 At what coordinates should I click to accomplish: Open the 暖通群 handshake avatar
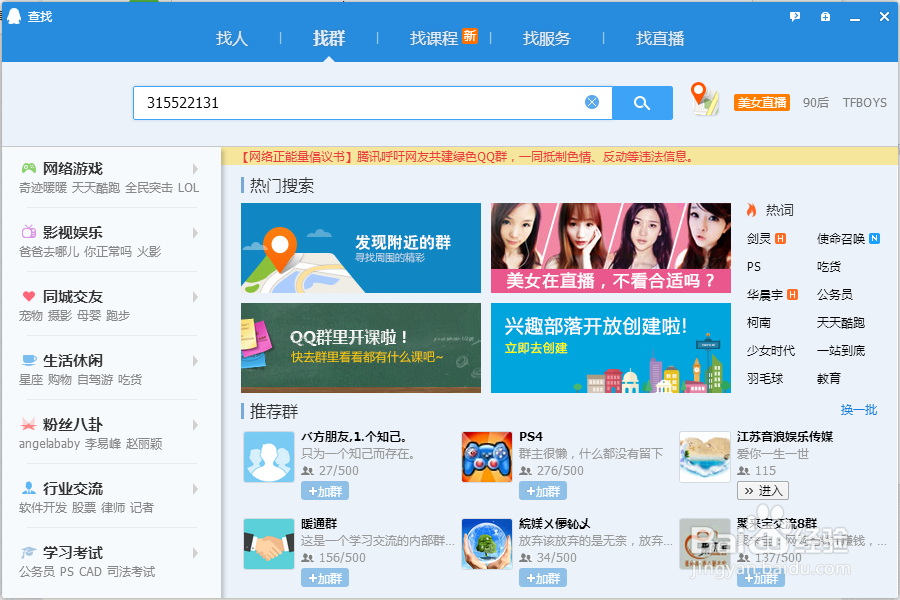click(269, 544)
